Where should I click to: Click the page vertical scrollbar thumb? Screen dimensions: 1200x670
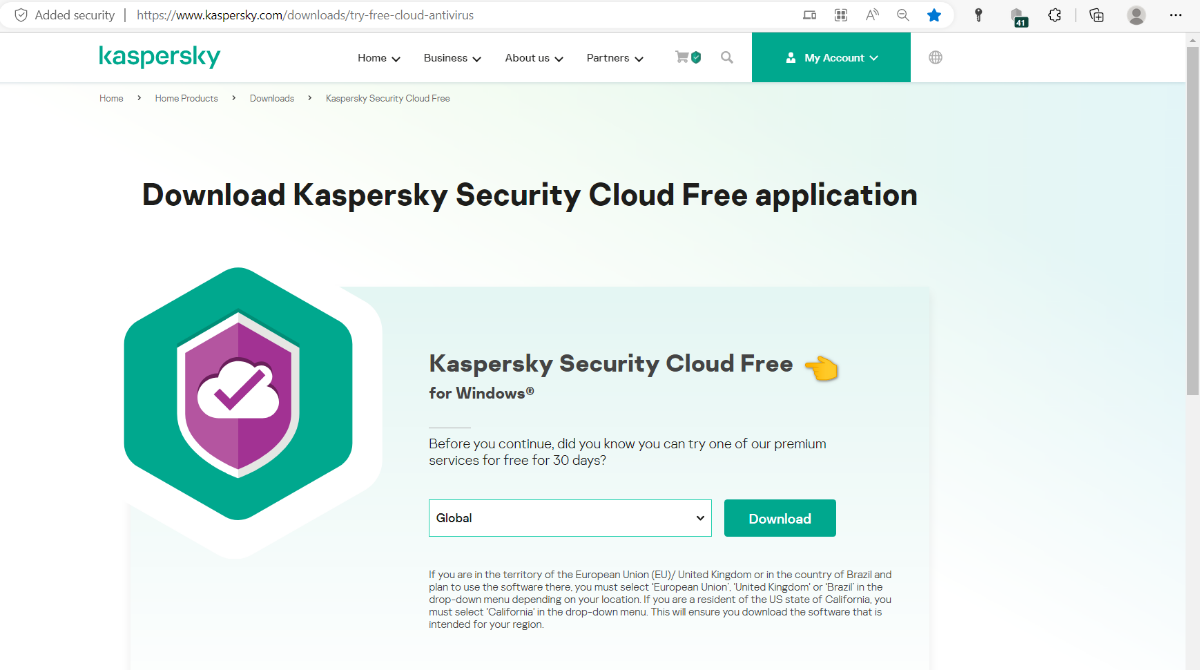(x=1192, y=220)
